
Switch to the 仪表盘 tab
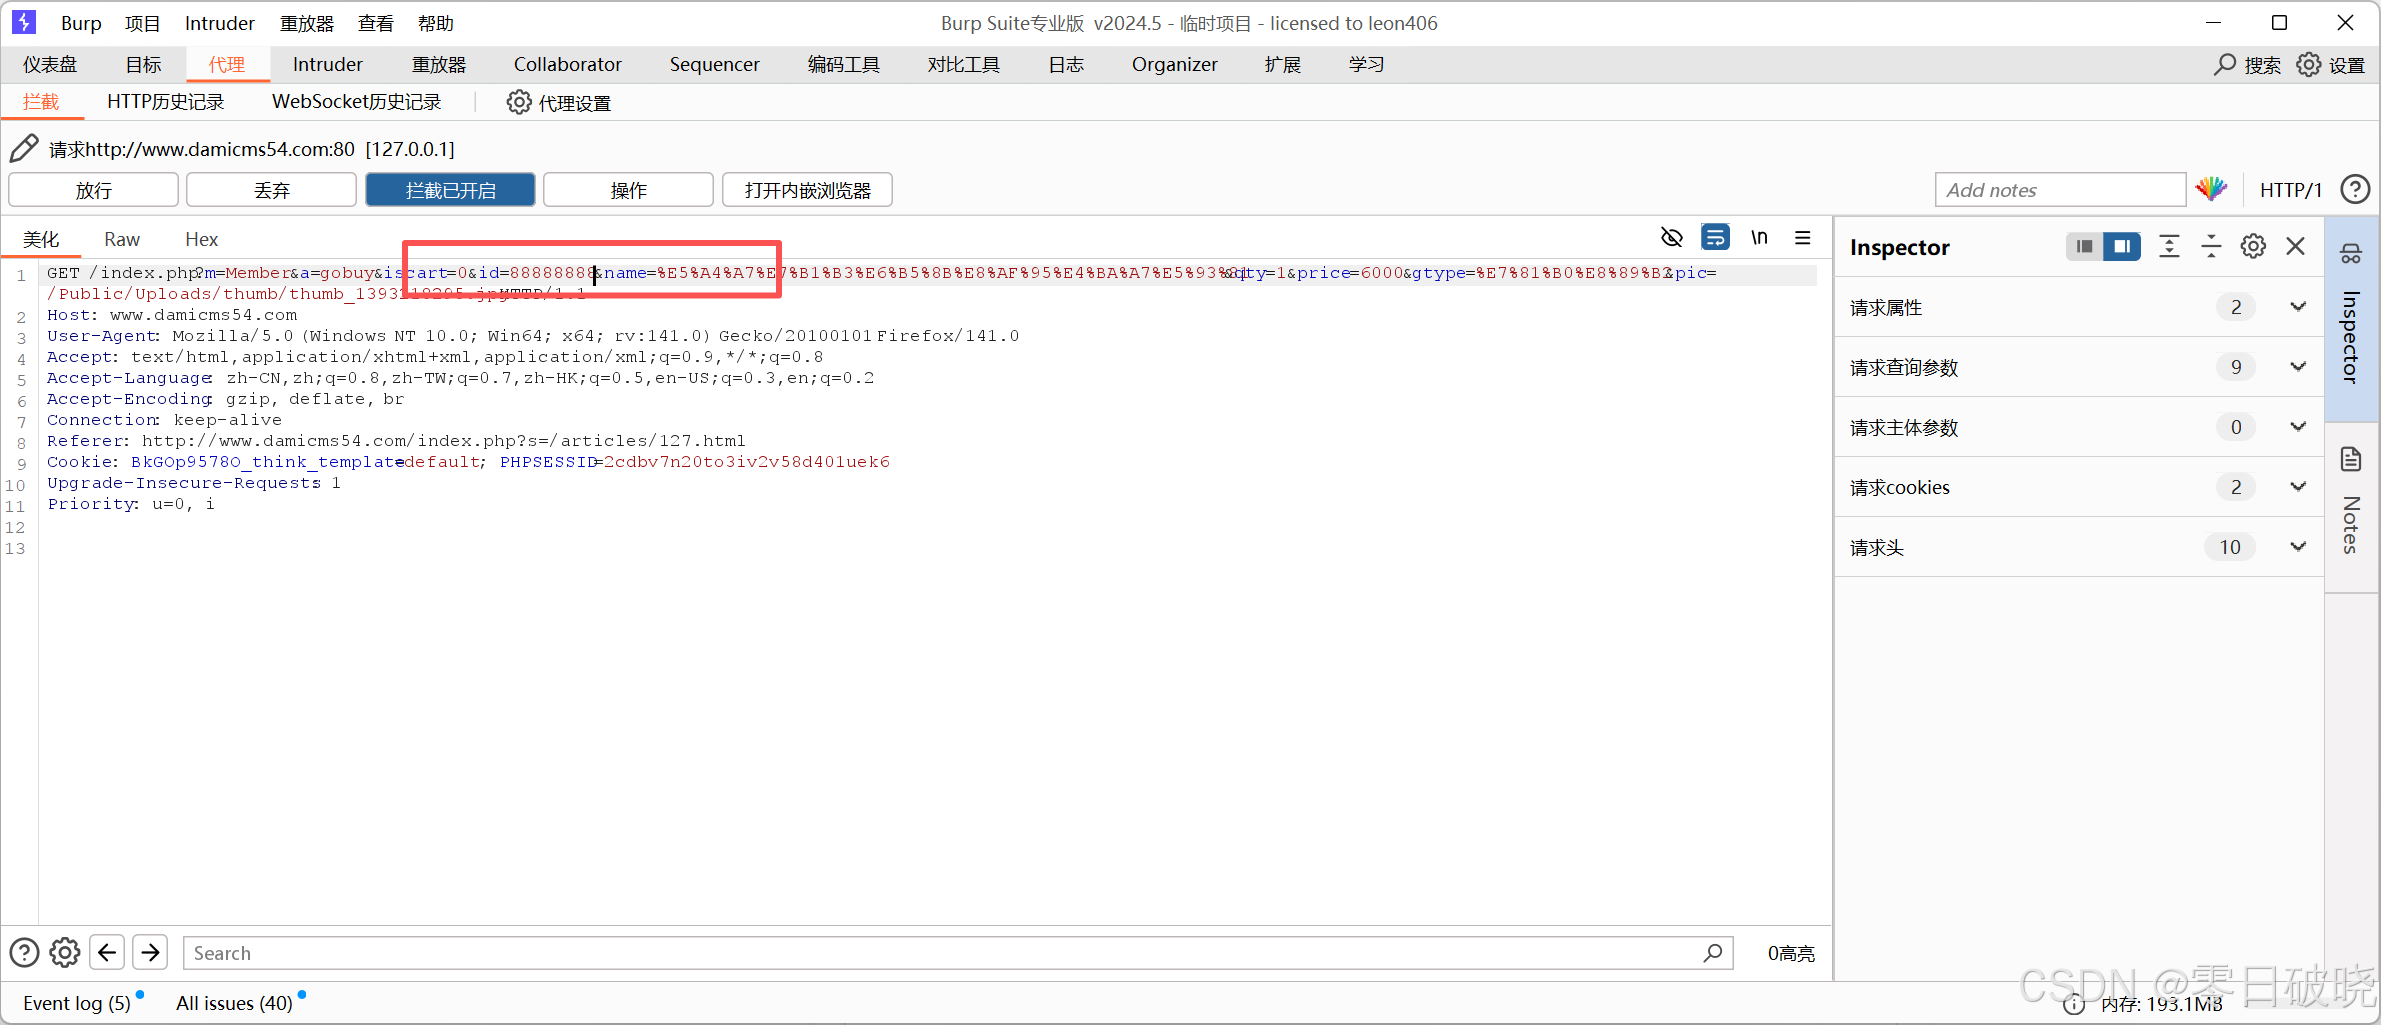coord(50,65)
